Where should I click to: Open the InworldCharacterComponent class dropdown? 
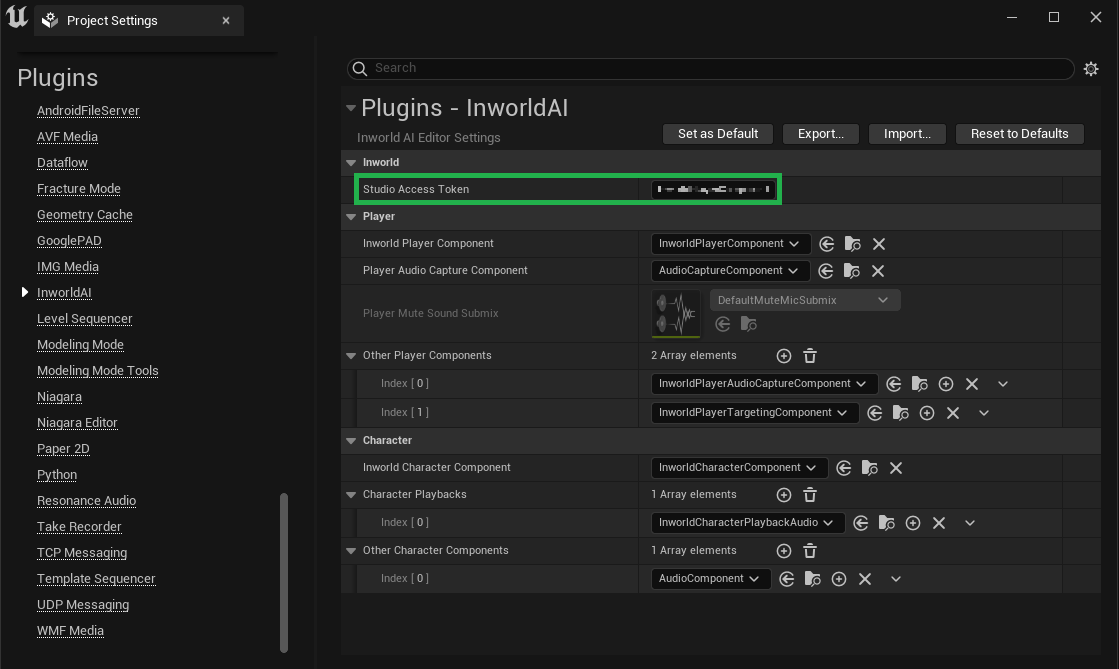coord(739,468)
